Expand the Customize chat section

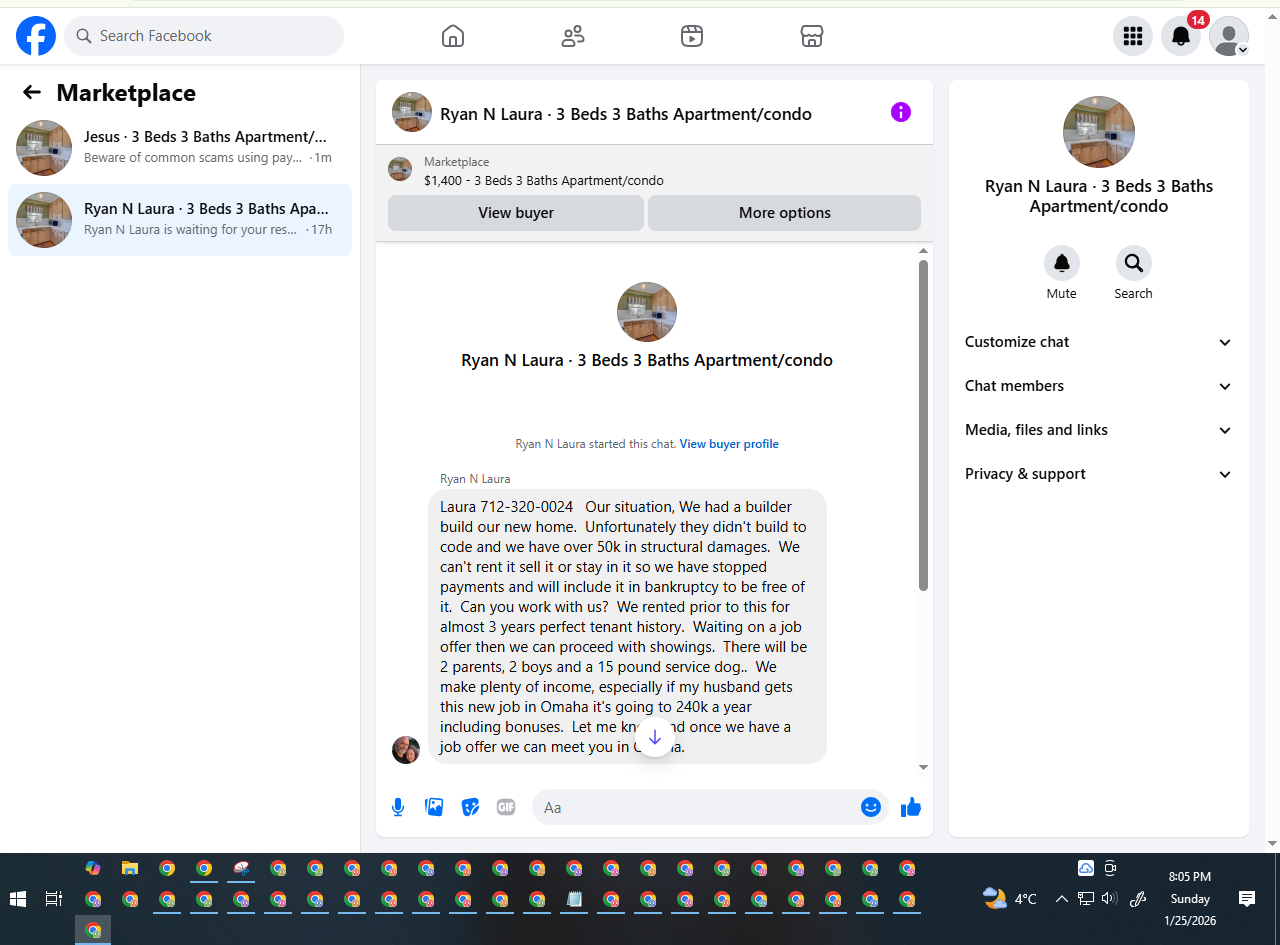click(x=1099, y=342)
